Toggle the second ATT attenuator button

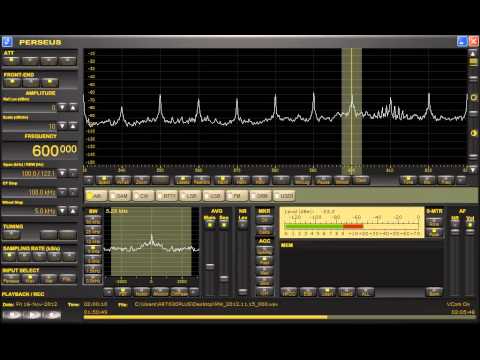(x=30, y=61)
